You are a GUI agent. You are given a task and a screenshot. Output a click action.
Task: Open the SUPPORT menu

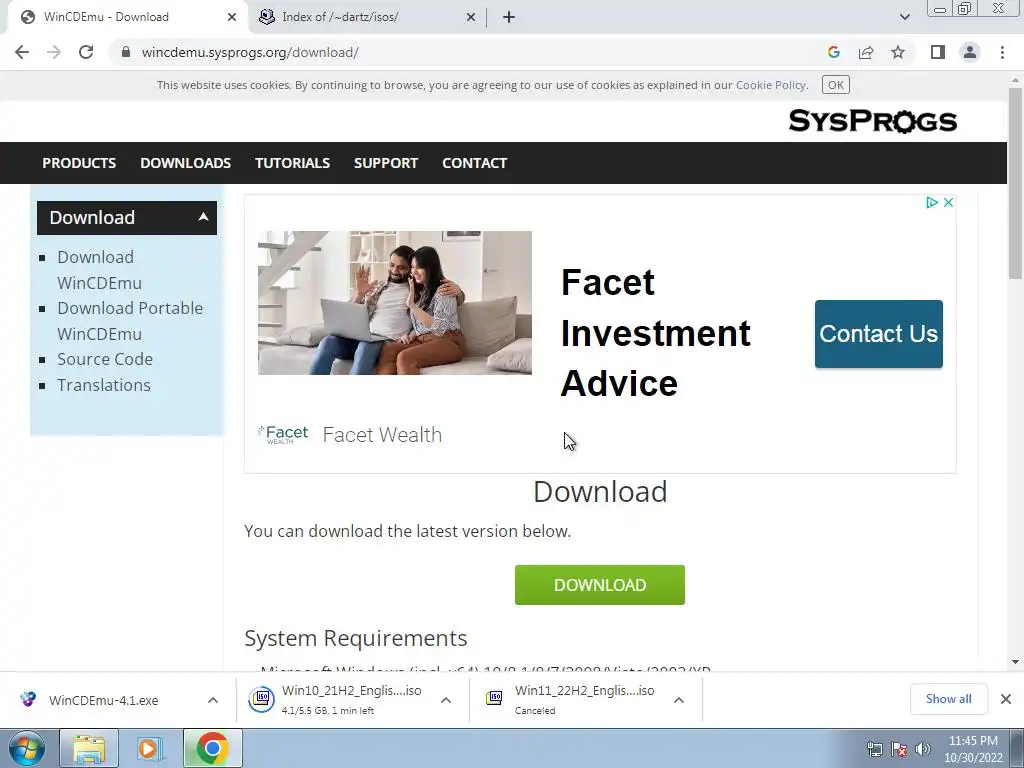[x=386, y=163]
